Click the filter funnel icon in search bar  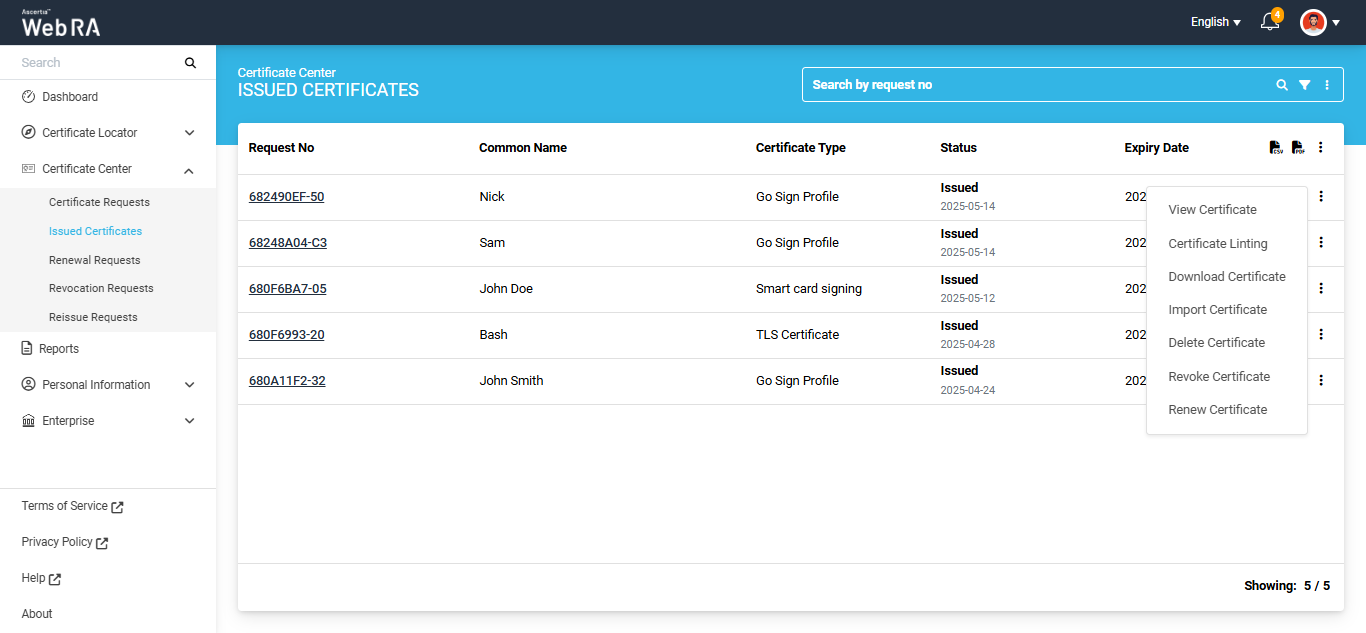point(1305,85)
